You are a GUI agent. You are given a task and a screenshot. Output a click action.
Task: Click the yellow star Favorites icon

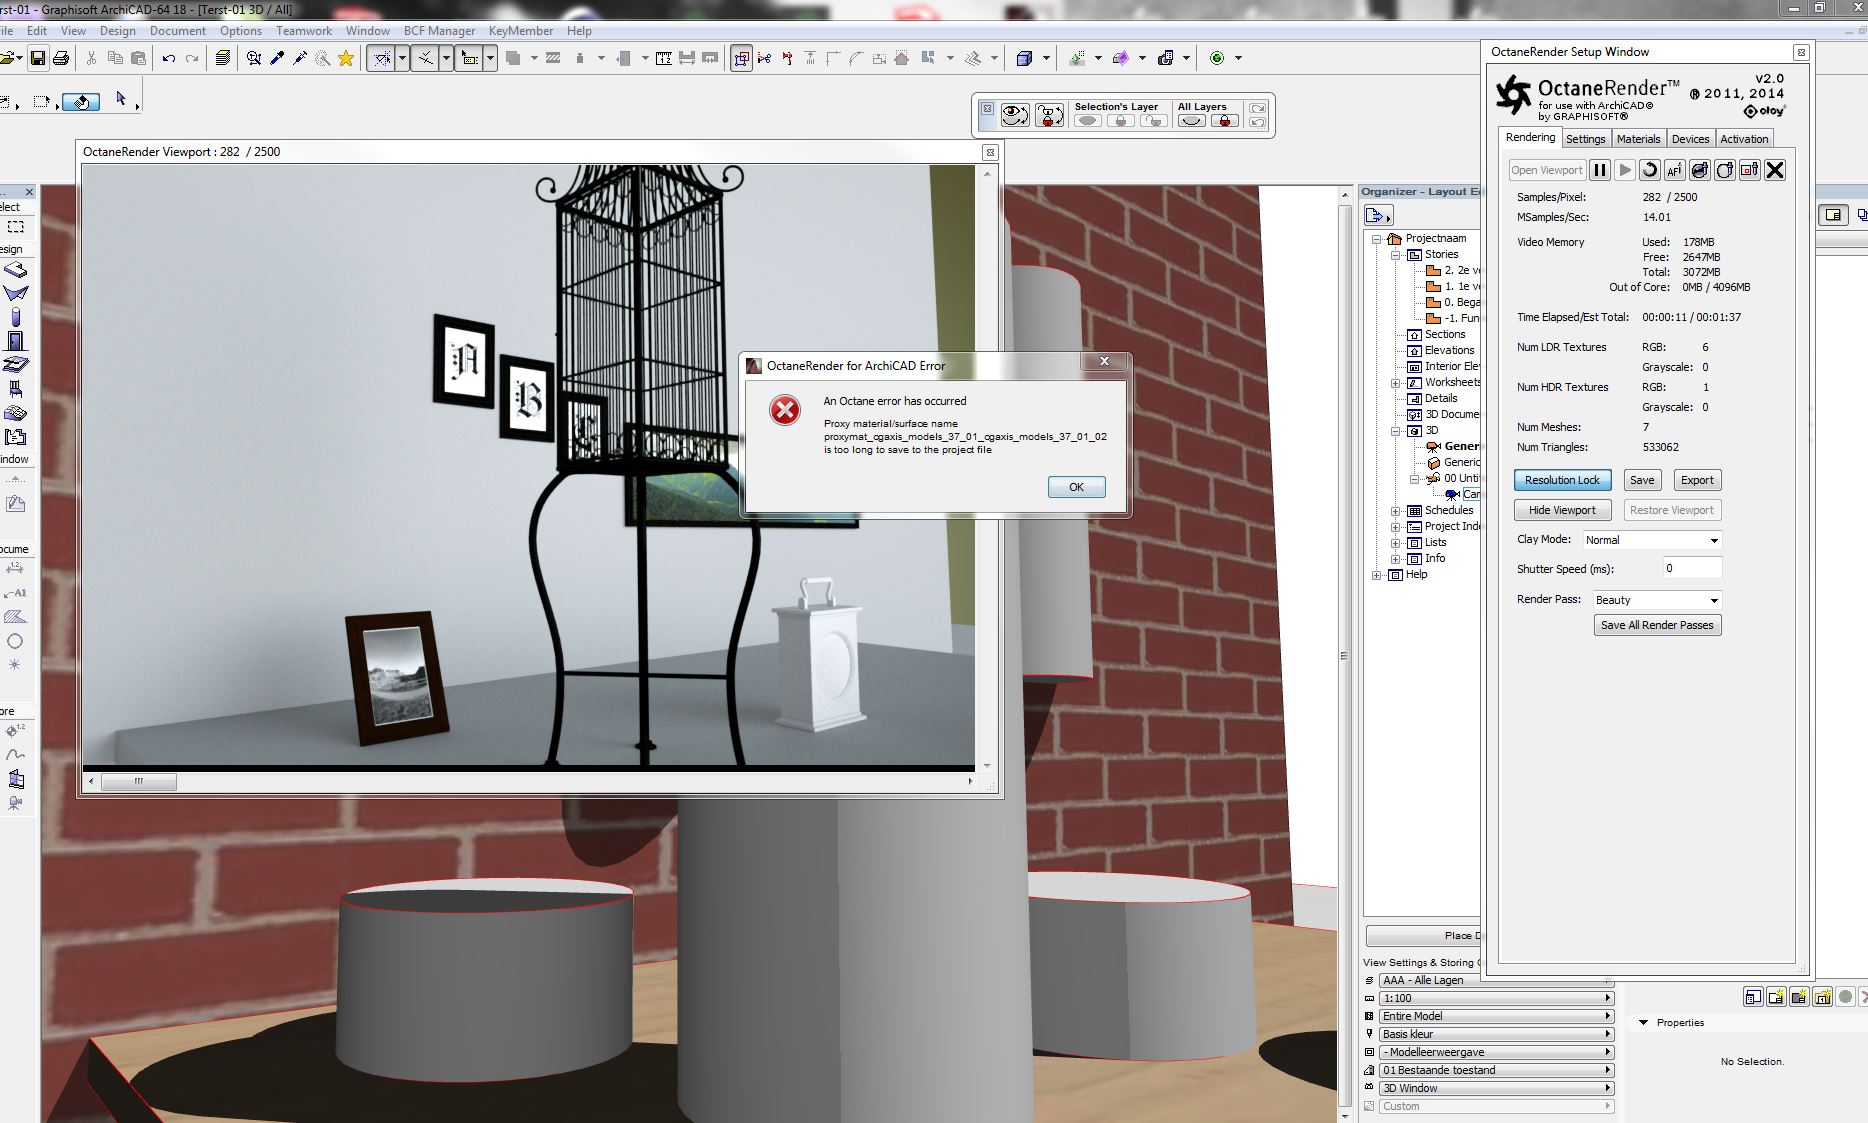pos(346,58)
